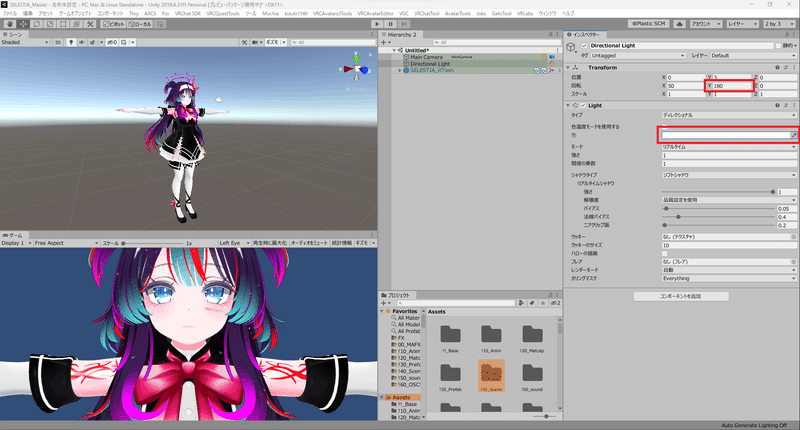Toggle Stats in Game view
Image resolution: width=800 pixels, height=430 pixels.
pyautogui.click(x=341, y=243)
